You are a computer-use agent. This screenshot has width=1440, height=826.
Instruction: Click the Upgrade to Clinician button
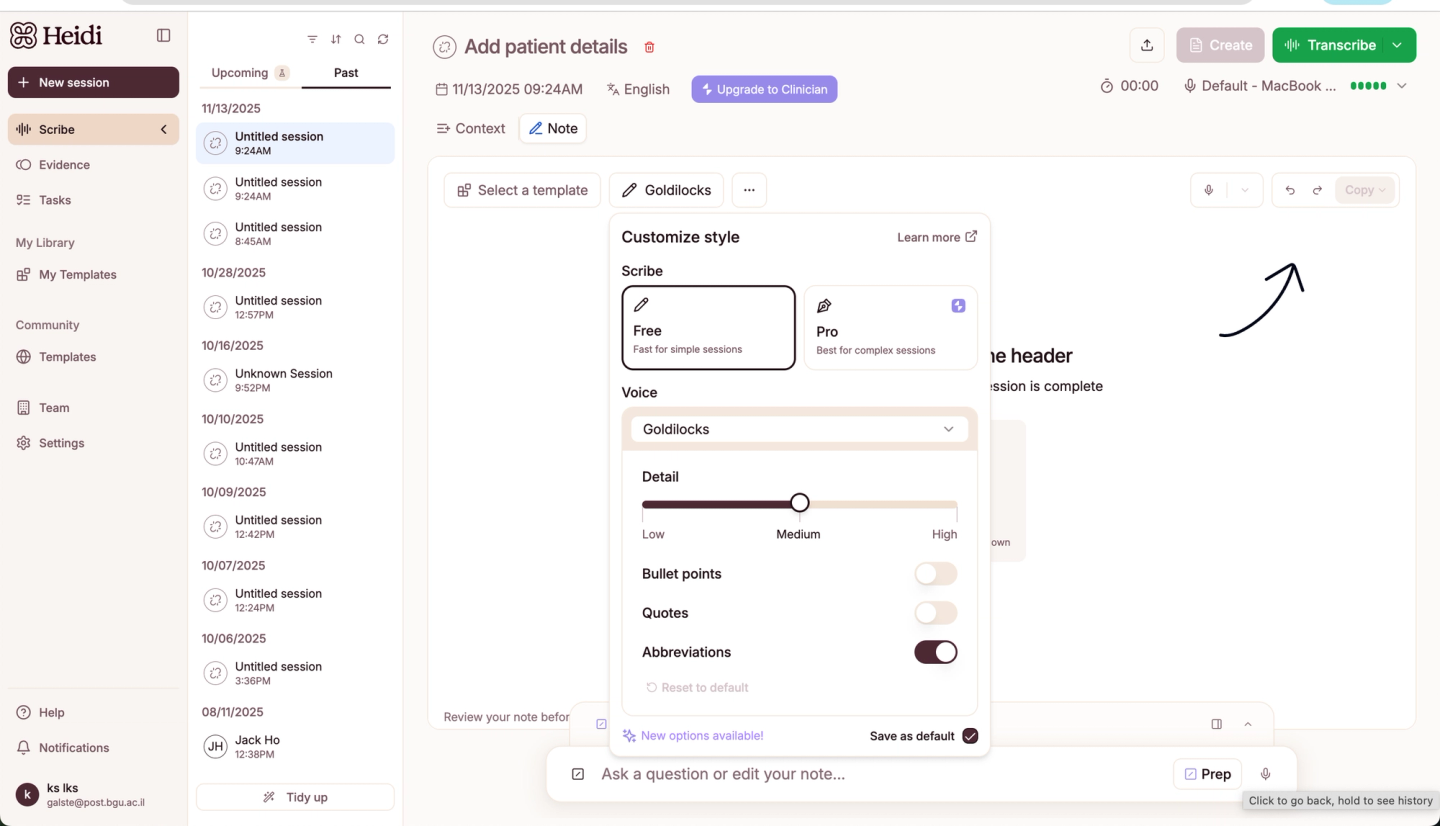(764, 89)
